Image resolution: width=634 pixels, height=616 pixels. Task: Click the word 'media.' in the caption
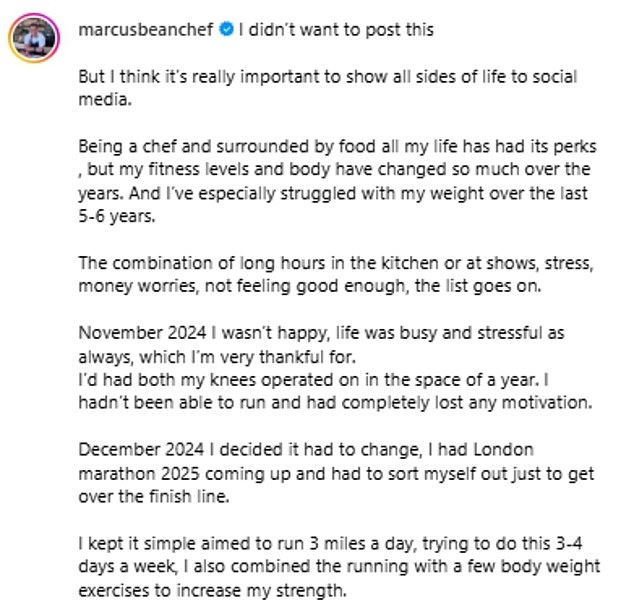click(105, 99)
